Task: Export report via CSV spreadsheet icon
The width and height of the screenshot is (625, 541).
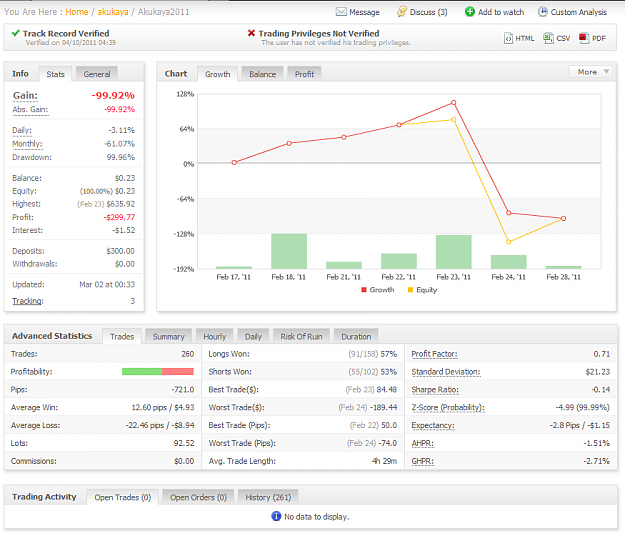Action: pyautogui.click(x=548, y=38)
